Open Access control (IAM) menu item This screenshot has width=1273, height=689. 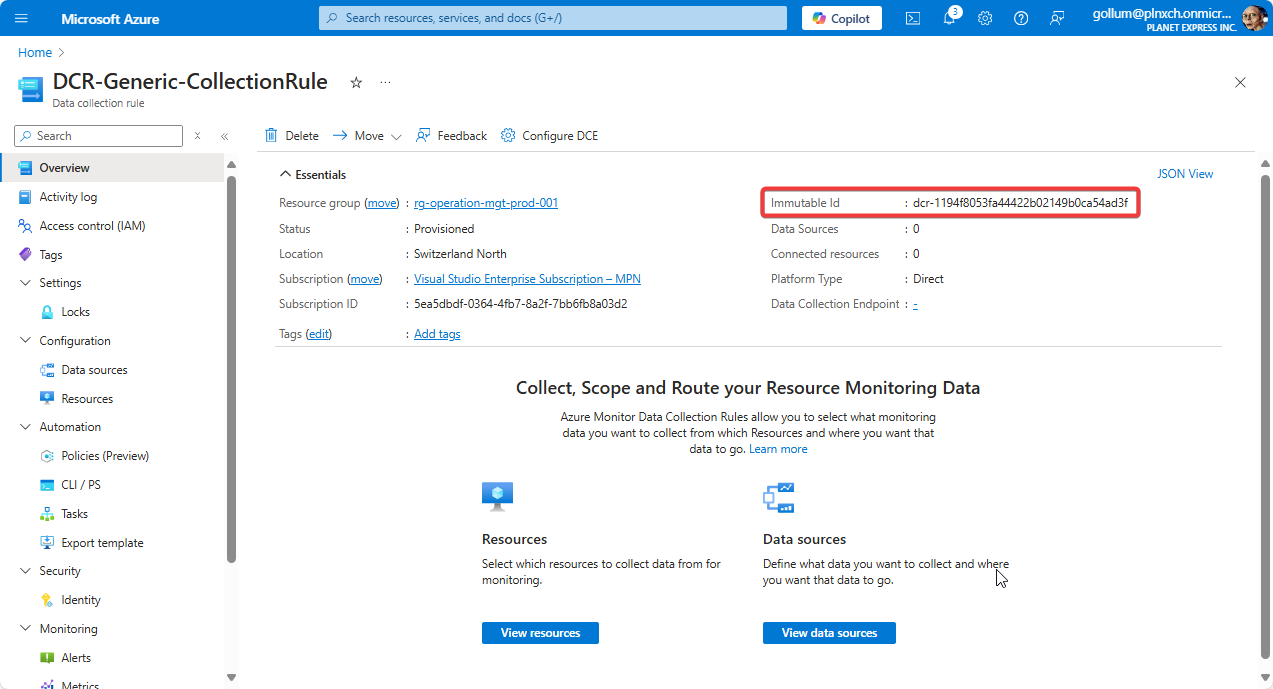(92, 226)
